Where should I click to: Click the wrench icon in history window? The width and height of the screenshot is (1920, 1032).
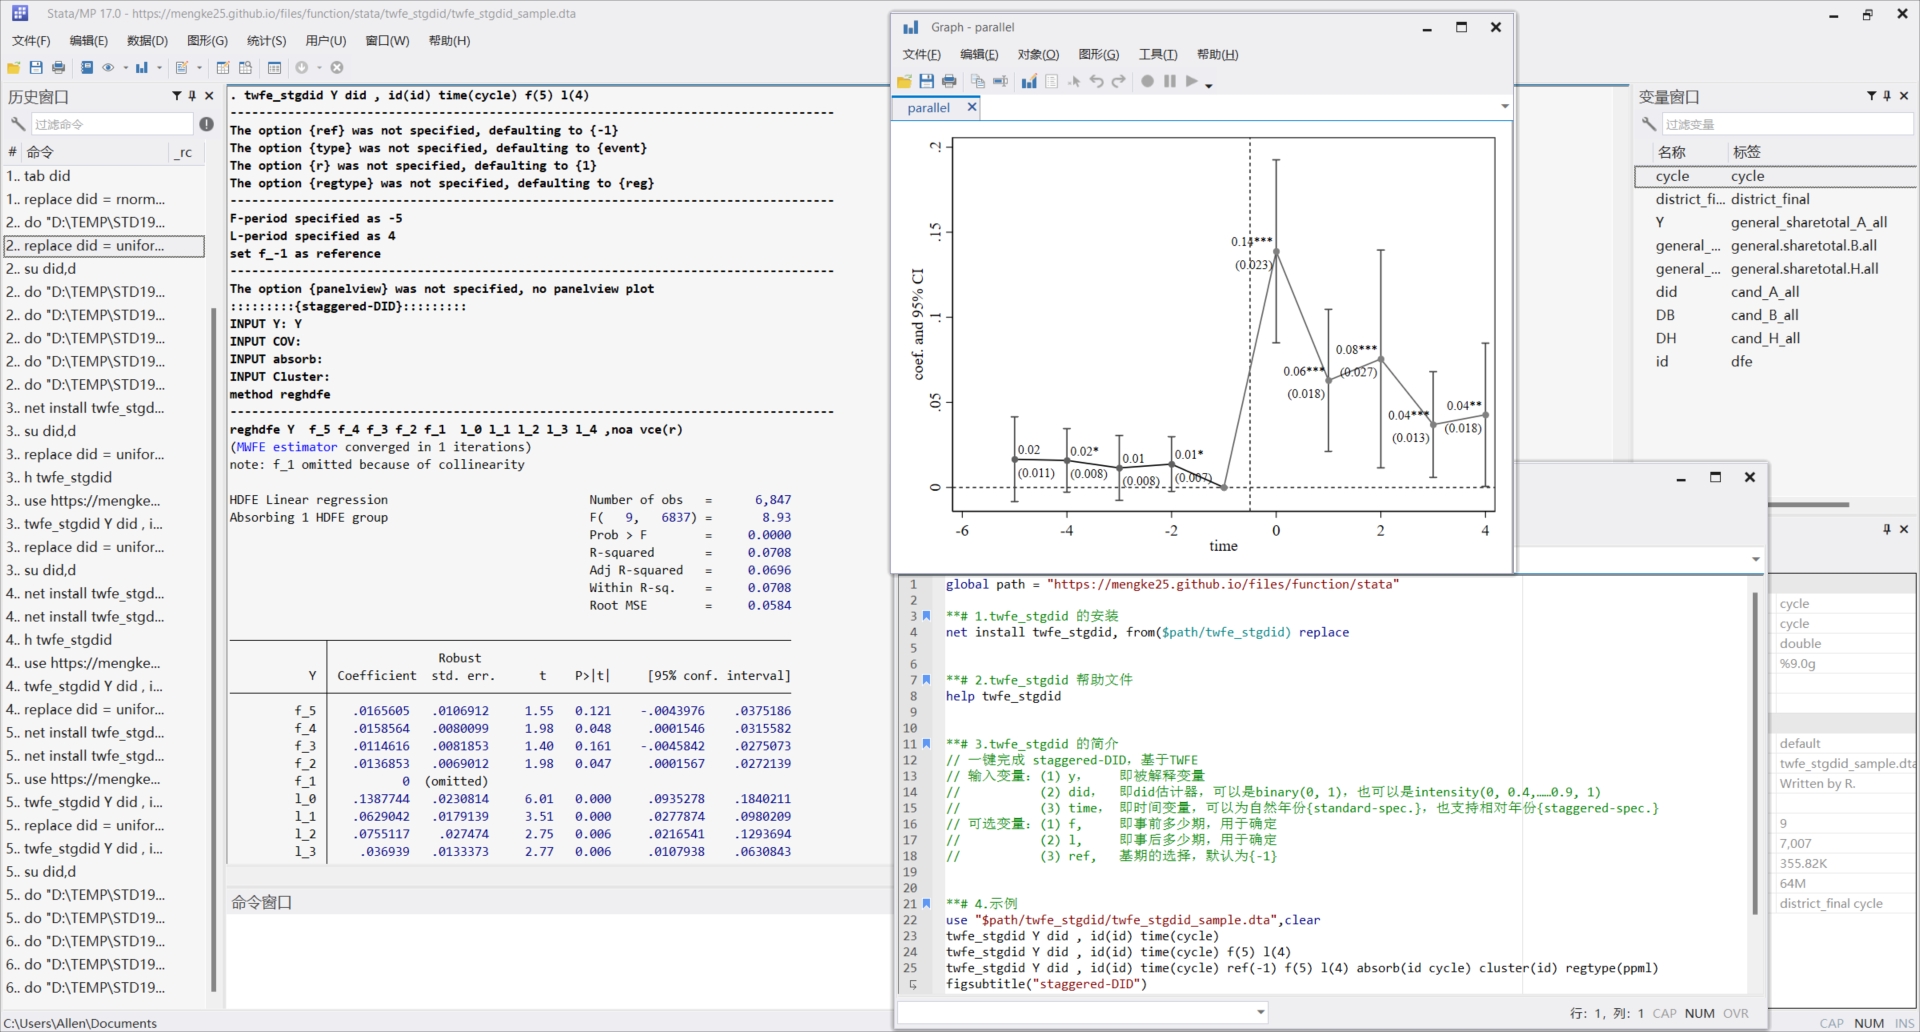pos(17,124)
